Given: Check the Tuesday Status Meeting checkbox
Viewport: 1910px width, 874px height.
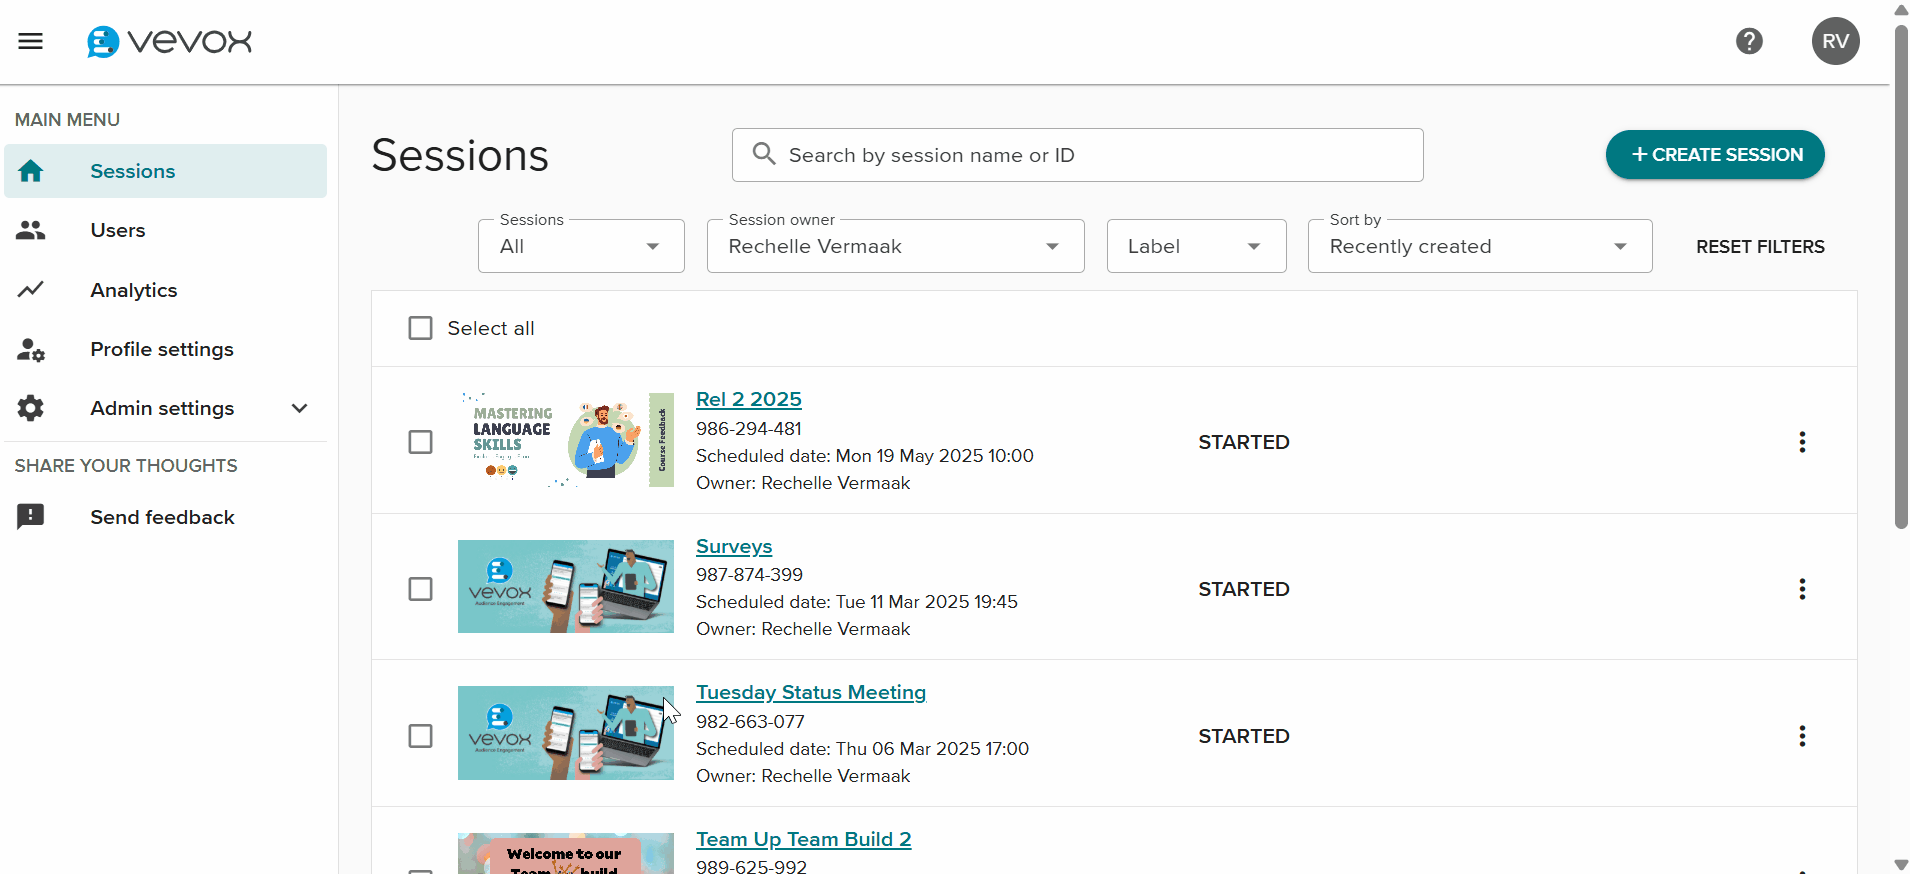Looking at the screenshot, I should pos(421,736).
